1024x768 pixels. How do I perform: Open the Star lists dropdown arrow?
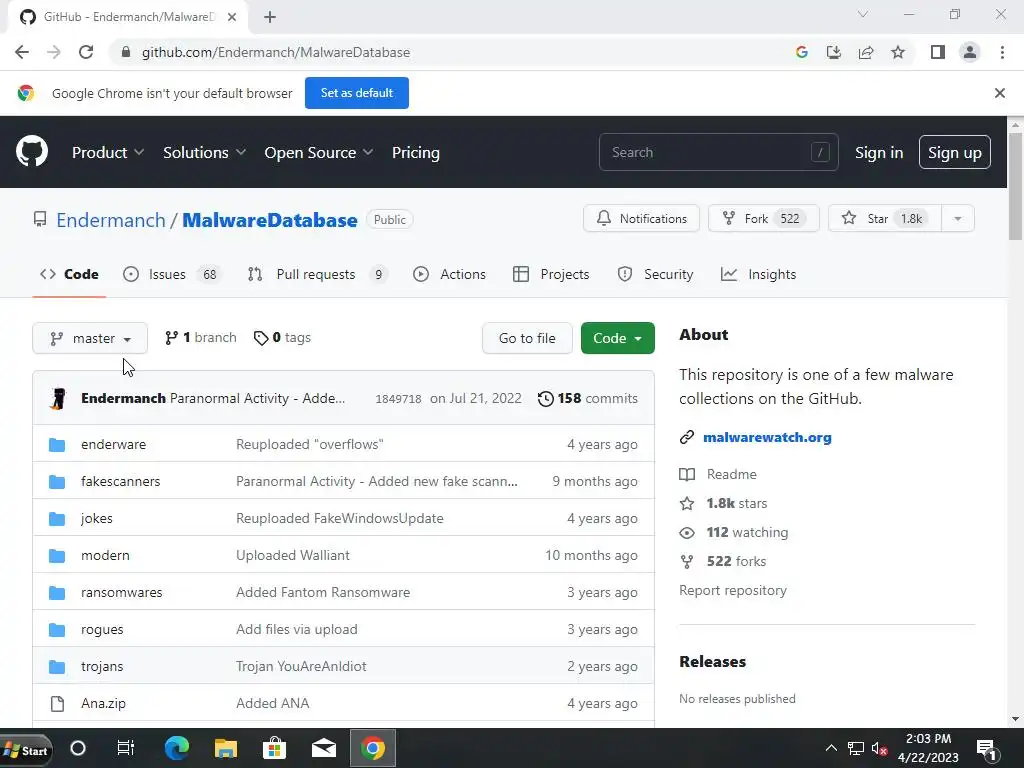coord(958,219)
